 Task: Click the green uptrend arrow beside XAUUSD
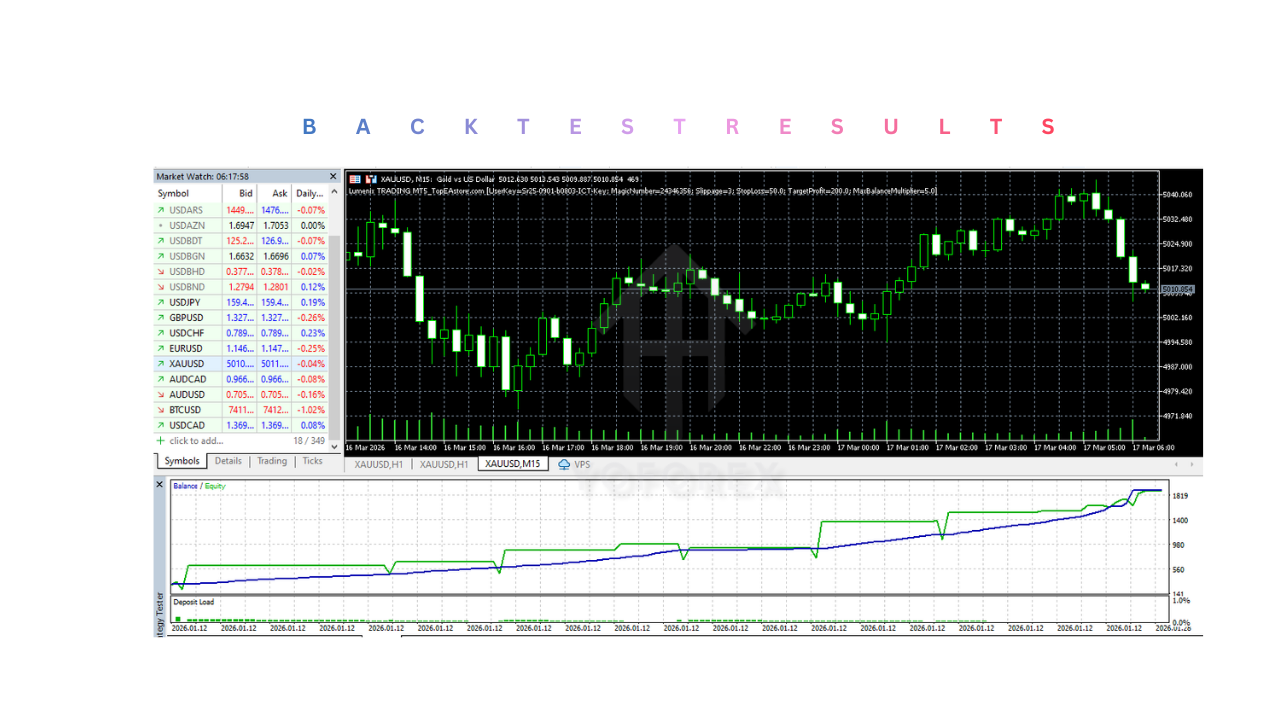161,363
